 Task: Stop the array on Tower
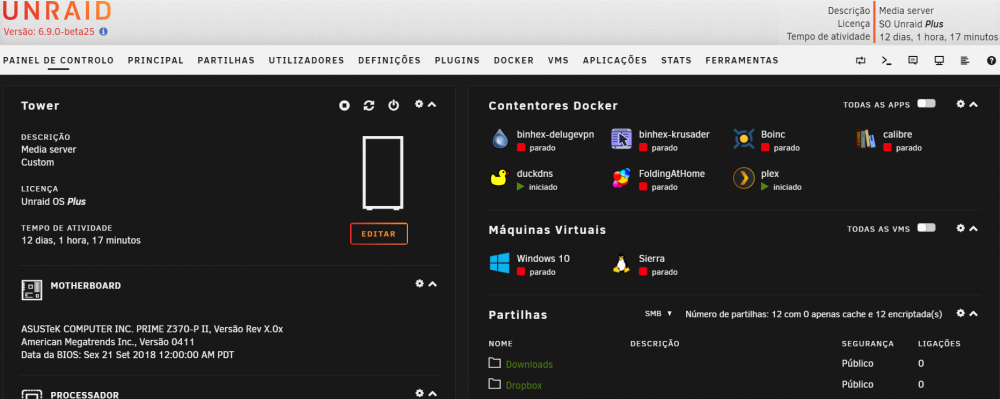pyautogui.click(x=344, y=105)
